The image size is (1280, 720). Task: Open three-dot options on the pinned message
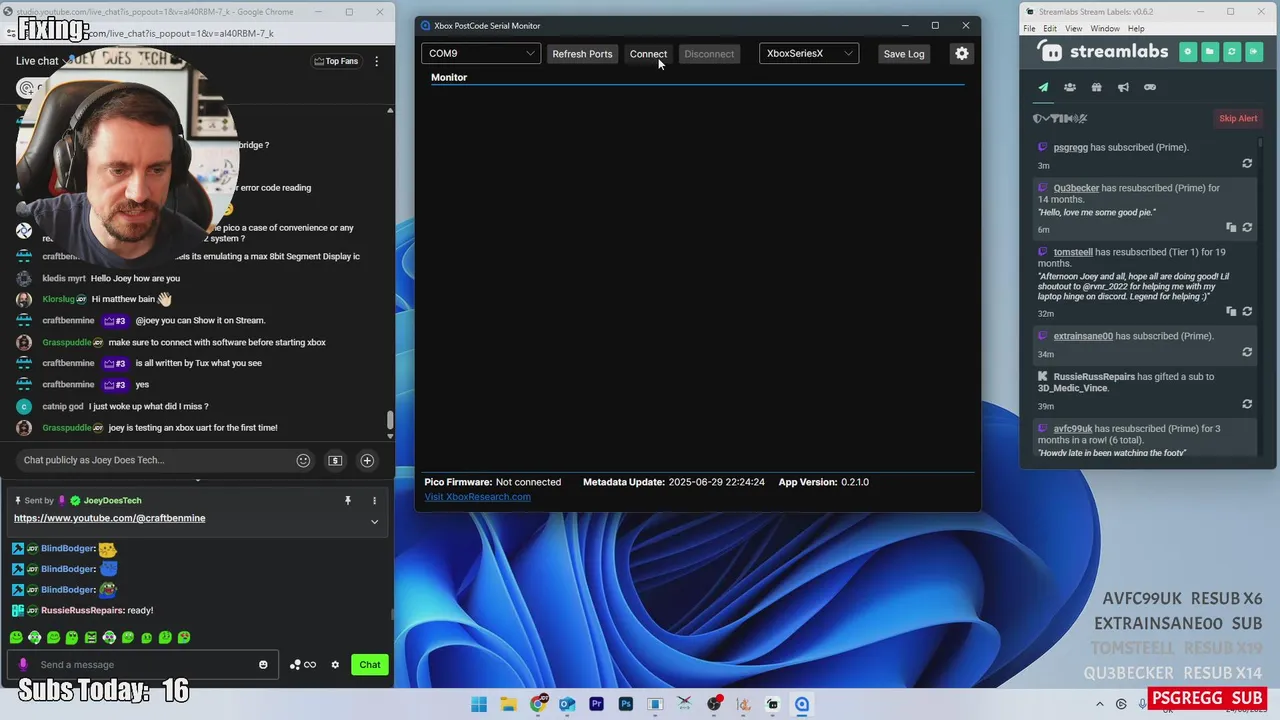[375, 500]
